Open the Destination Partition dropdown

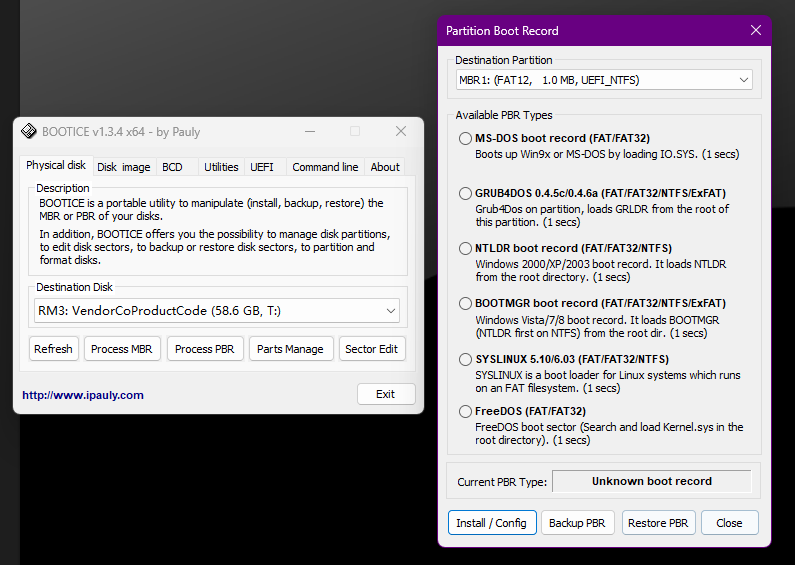coord(604,80)
